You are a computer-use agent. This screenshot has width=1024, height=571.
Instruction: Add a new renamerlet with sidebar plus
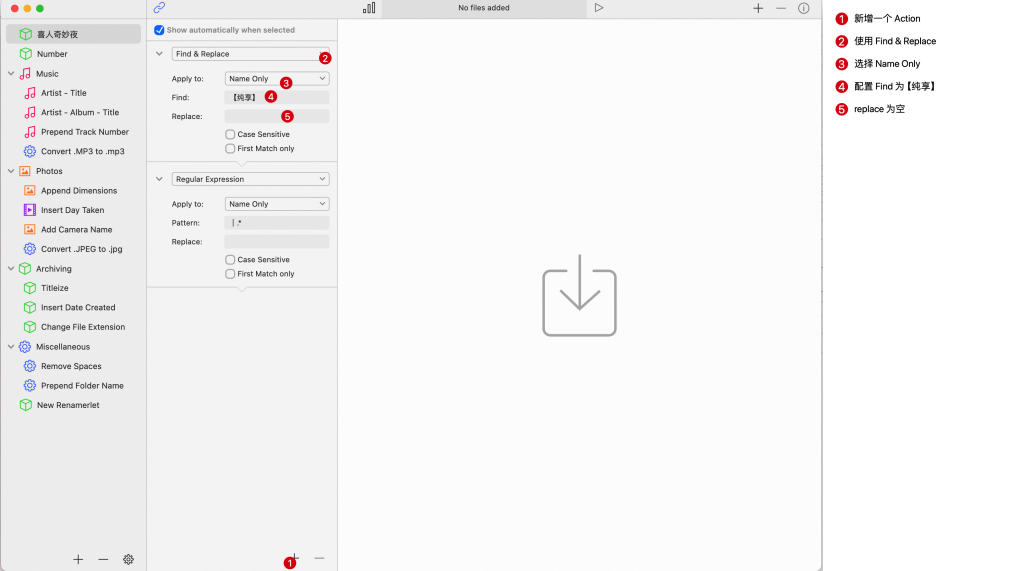(78, 559)
